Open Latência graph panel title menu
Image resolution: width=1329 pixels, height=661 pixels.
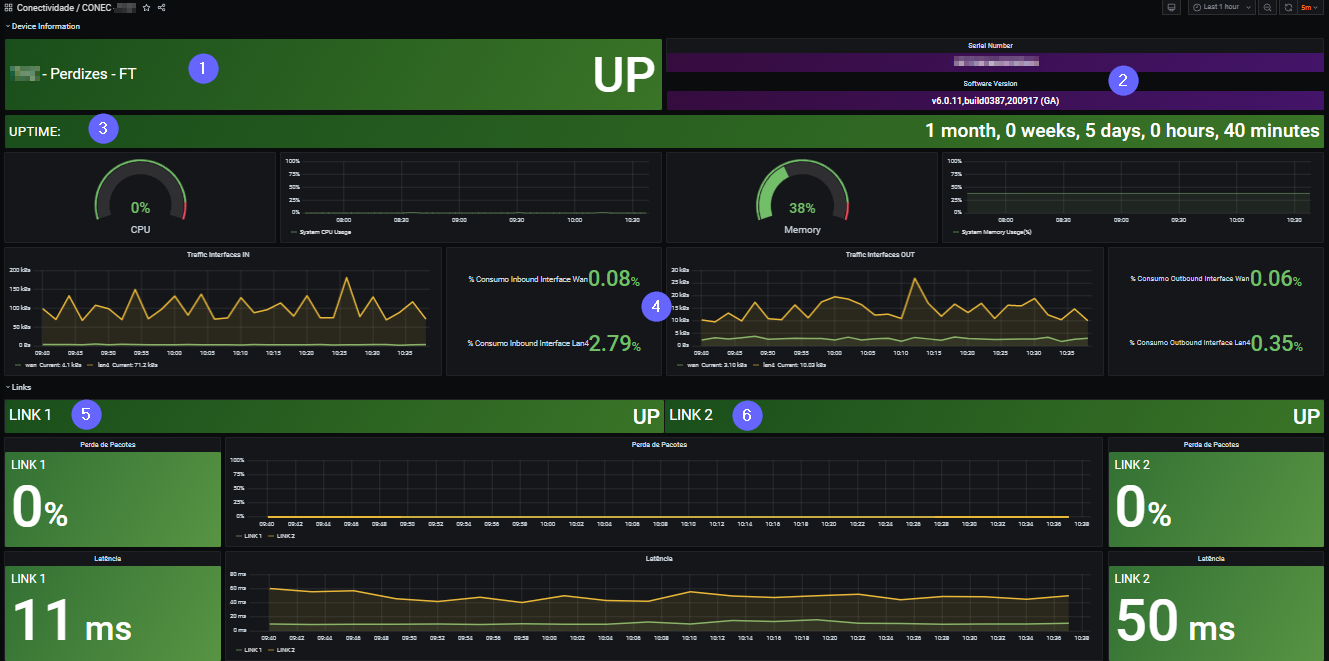659,558
